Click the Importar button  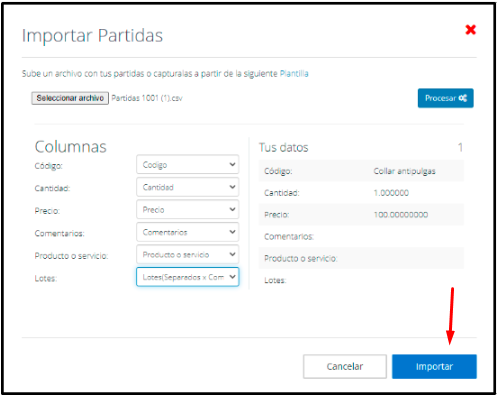[x=434, y=366]
